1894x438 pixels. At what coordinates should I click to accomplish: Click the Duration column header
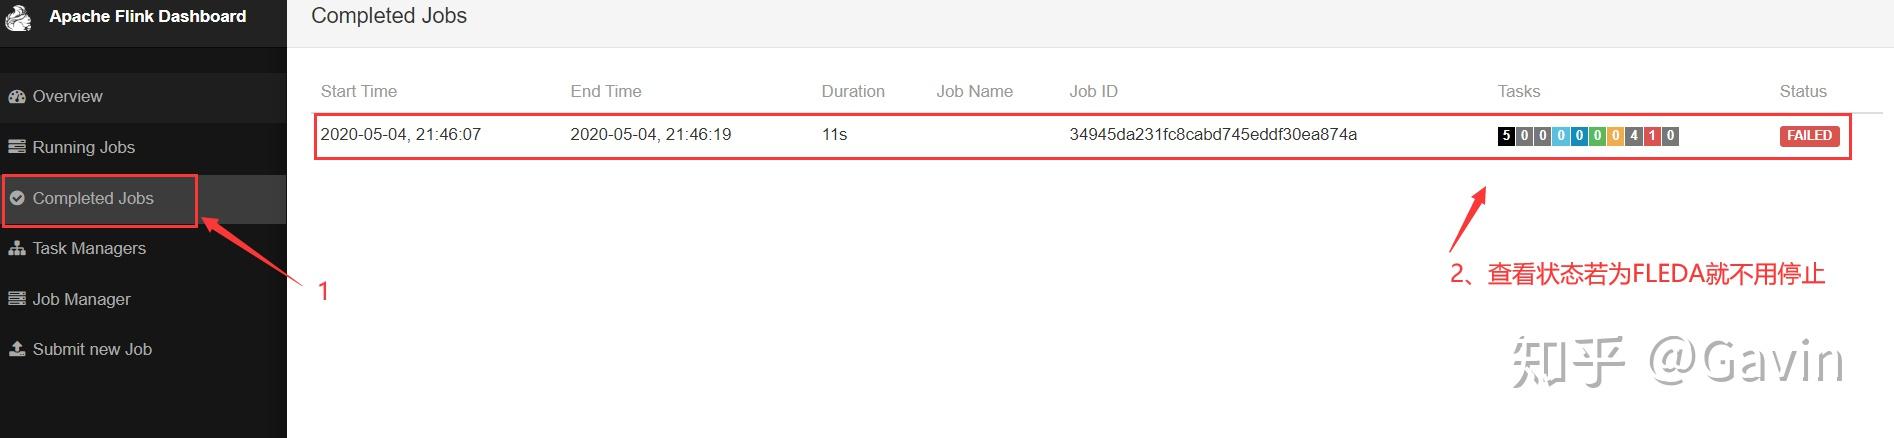pyautogui.click(x=852, y=91)
